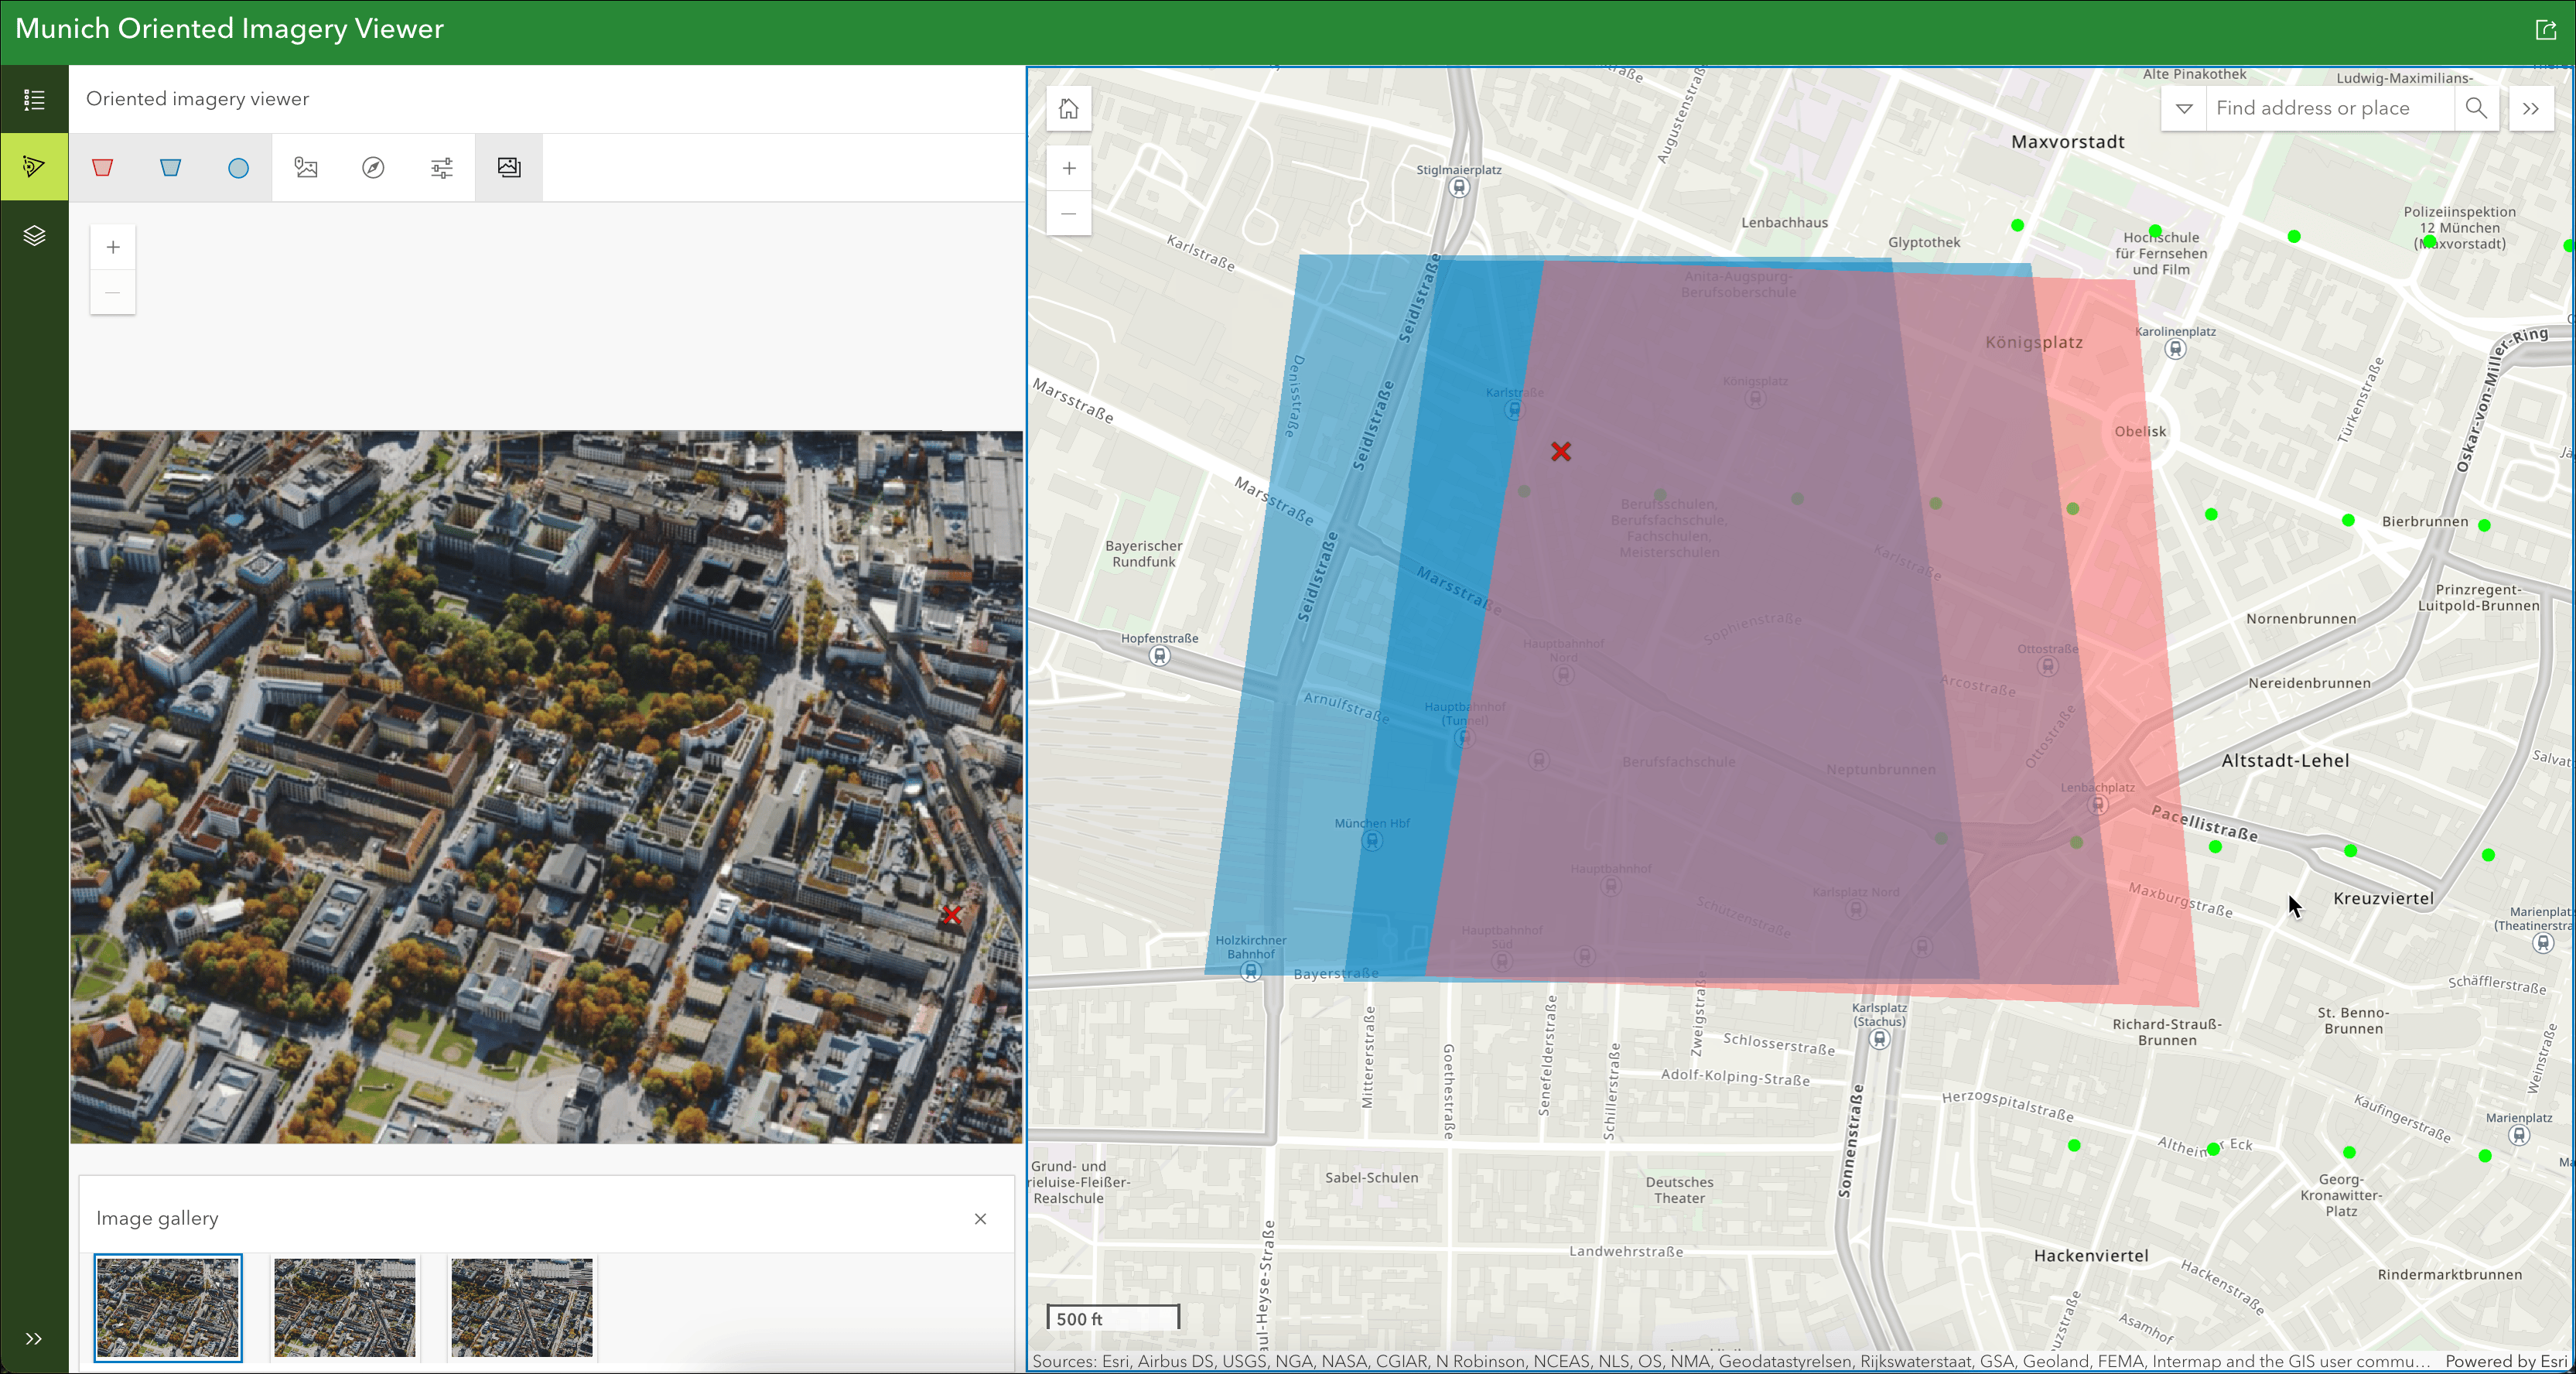This screenshot has height=1374, width=2576.
Task: Open the image overlays tool
Action: [306, 167]
